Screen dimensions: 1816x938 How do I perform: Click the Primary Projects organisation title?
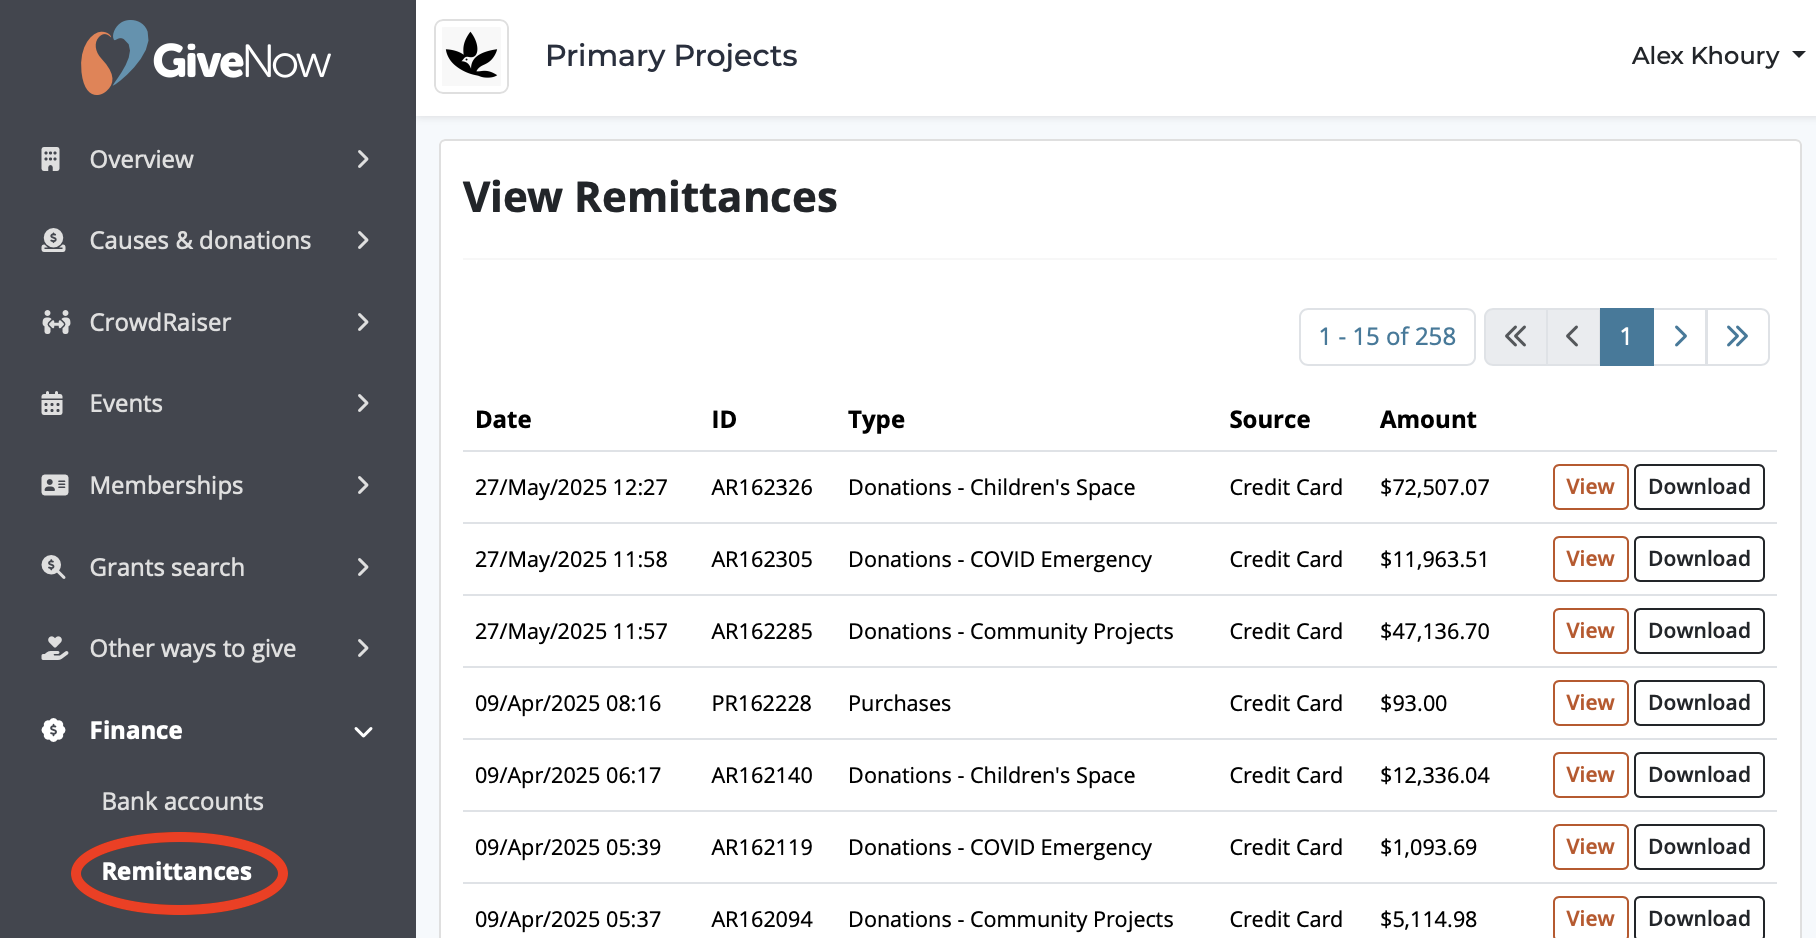[671, 56]
